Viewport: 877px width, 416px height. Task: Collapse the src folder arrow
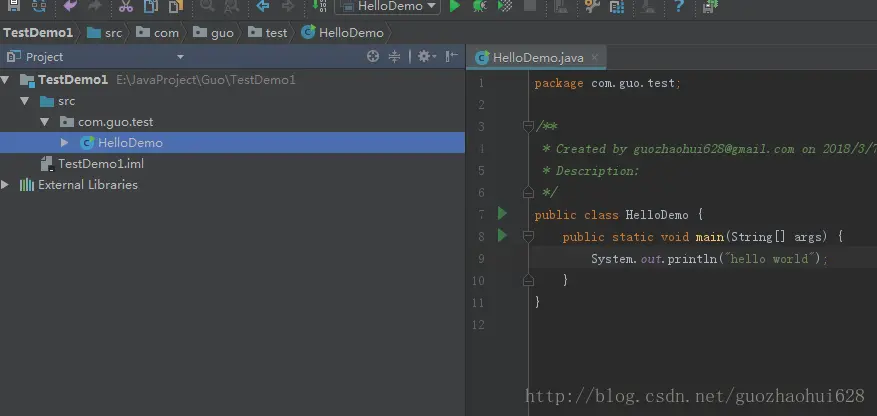[24, 101]
